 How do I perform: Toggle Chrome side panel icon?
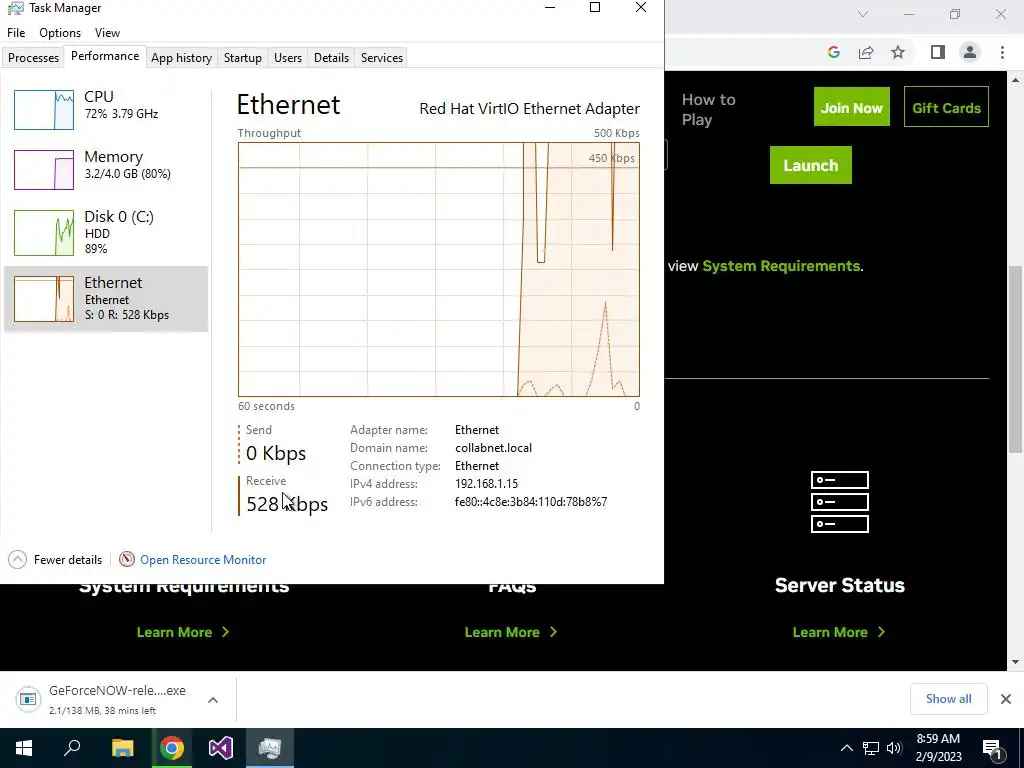938,52
